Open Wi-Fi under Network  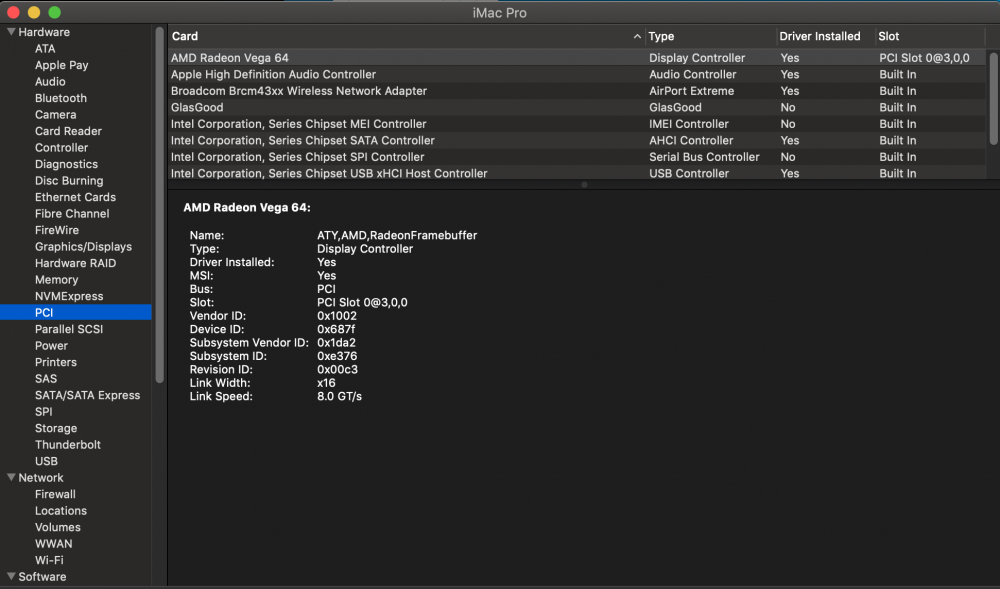49,560
